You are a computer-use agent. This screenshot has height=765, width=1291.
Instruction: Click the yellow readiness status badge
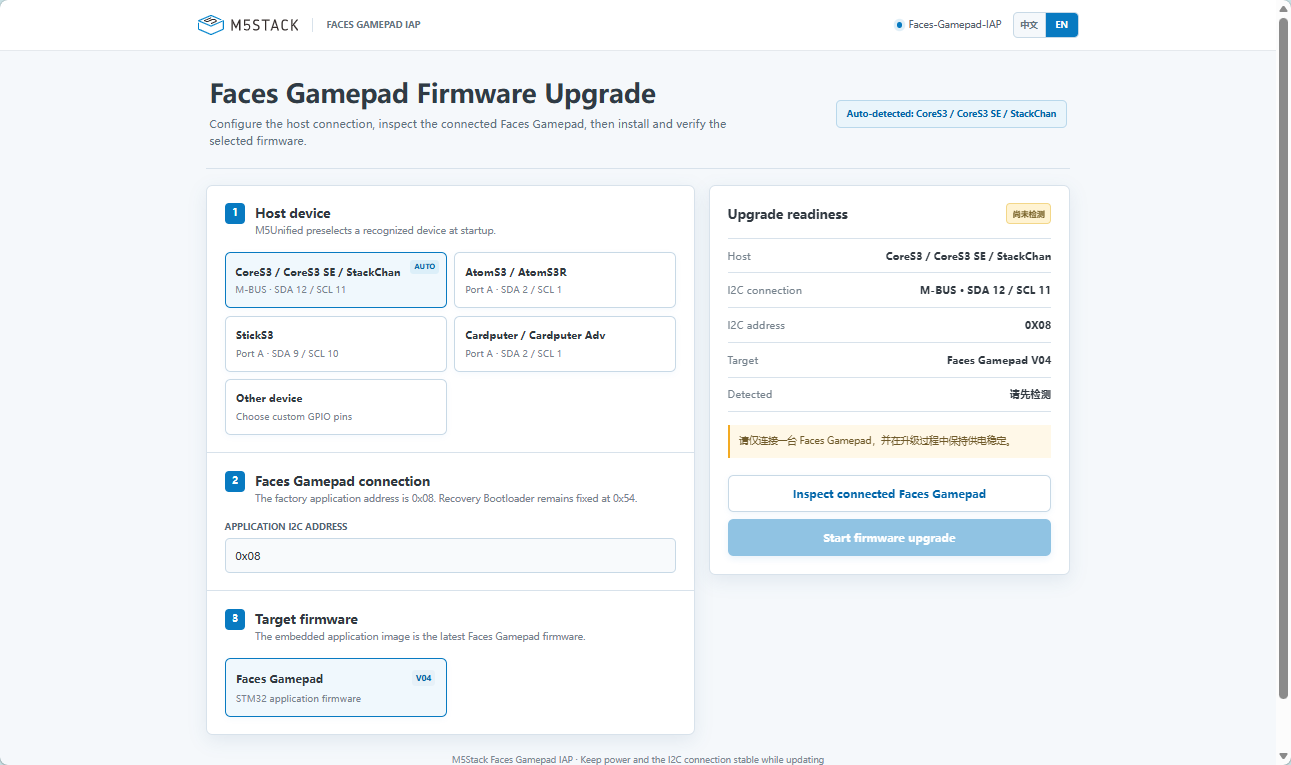click(x=1028, y=214)
